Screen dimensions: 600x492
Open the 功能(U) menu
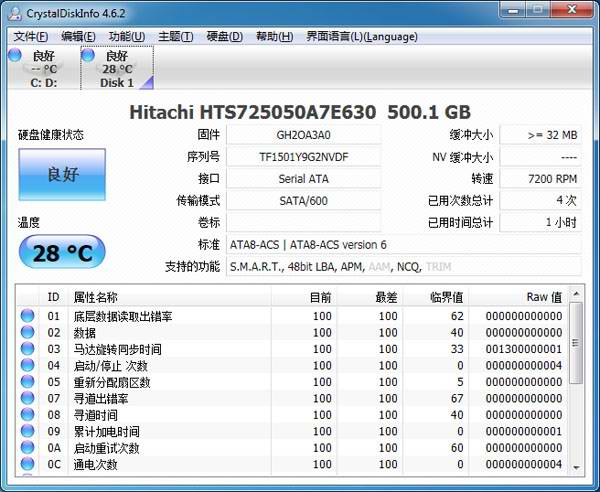tap(126, 37)
